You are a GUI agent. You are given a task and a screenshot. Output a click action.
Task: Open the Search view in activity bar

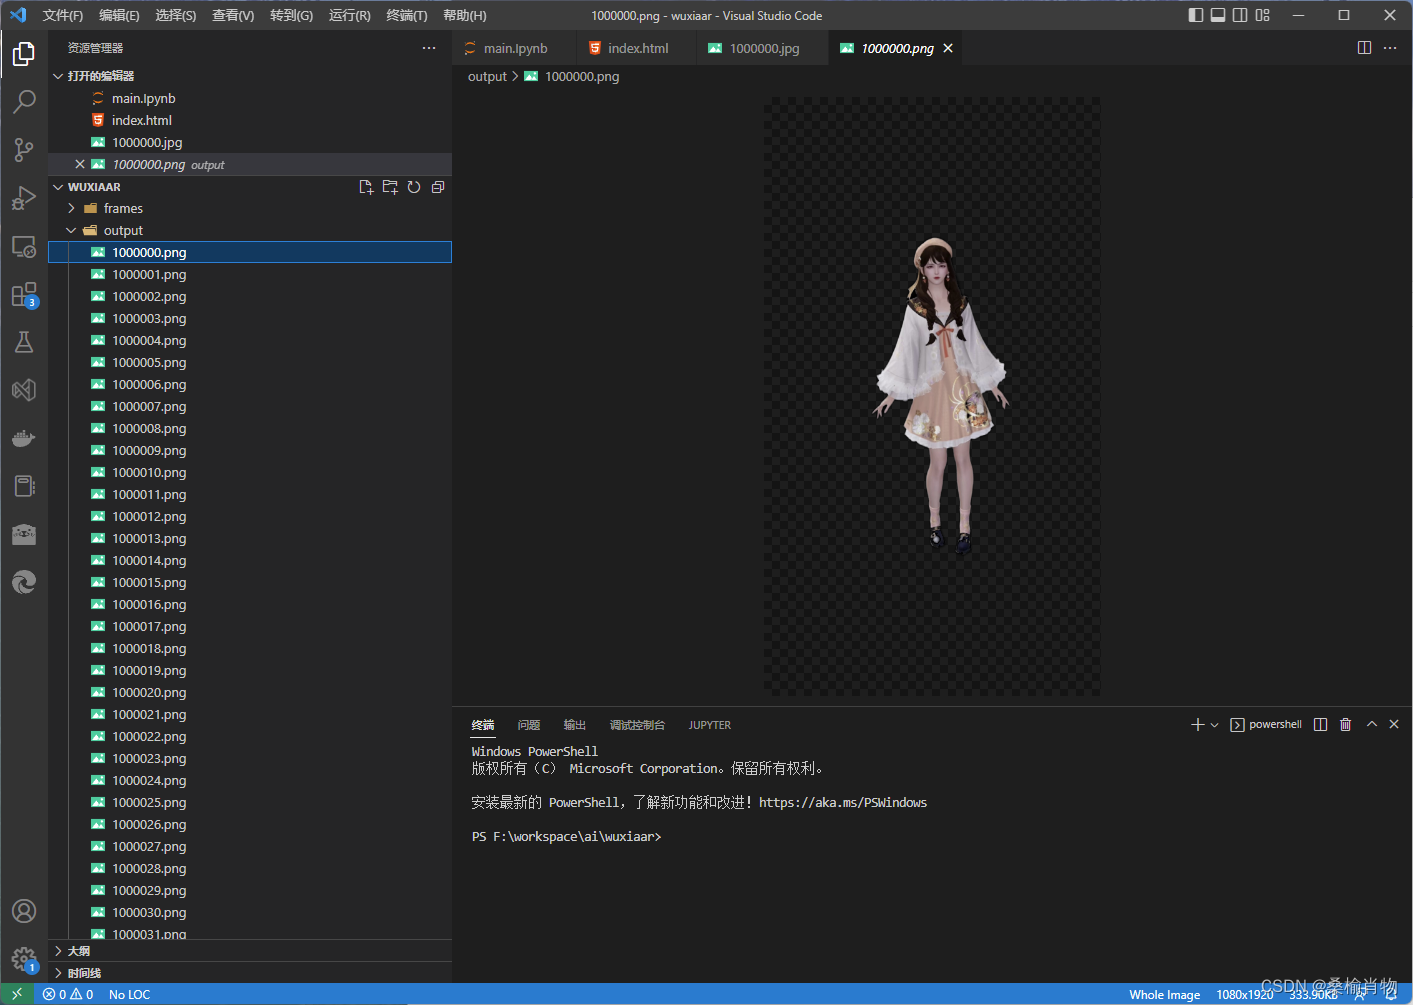pyautogui.click(x=24, y=101)
